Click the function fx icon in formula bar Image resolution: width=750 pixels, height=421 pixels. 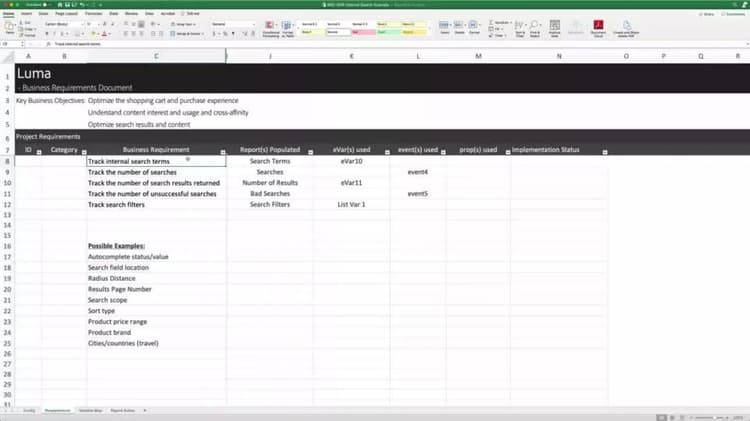pos(49,44)
